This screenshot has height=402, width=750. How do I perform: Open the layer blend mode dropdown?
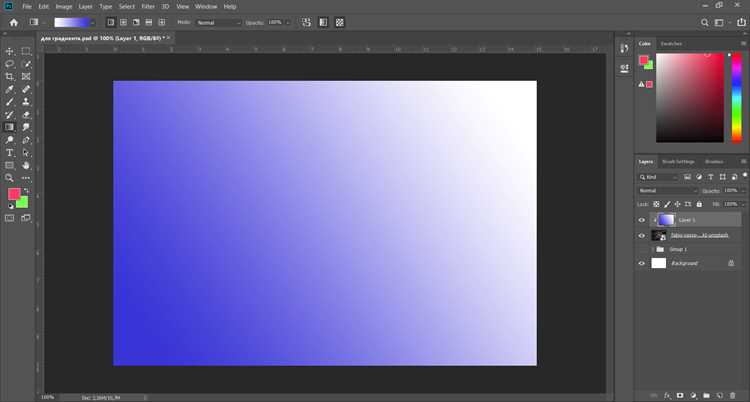coord(668,190)
